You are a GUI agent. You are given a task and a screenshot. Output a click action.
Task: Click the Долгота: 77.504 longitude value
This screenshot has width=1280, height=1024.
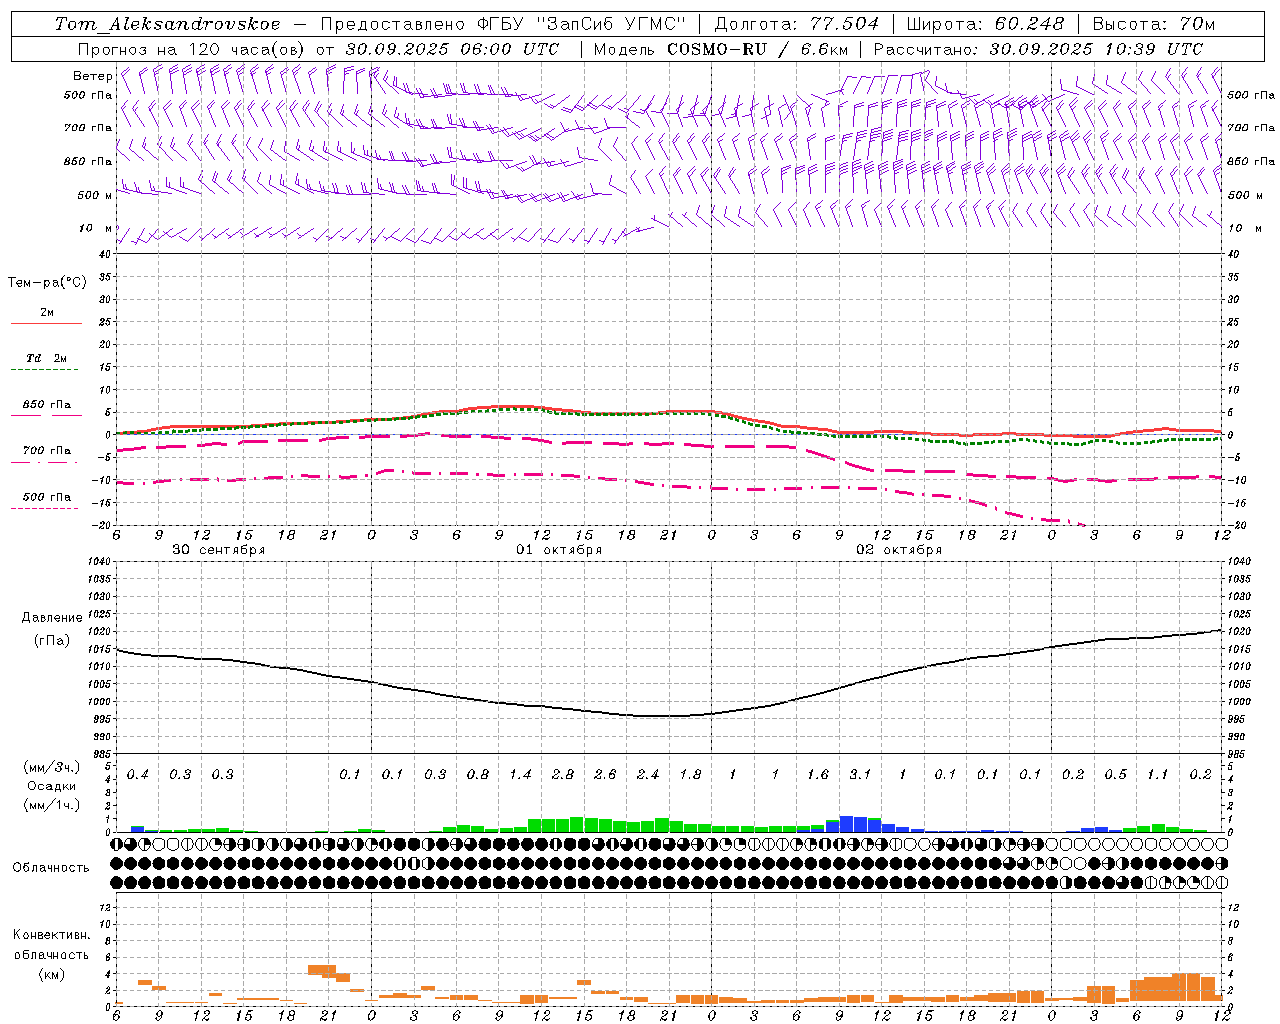(x=797, y=24)
